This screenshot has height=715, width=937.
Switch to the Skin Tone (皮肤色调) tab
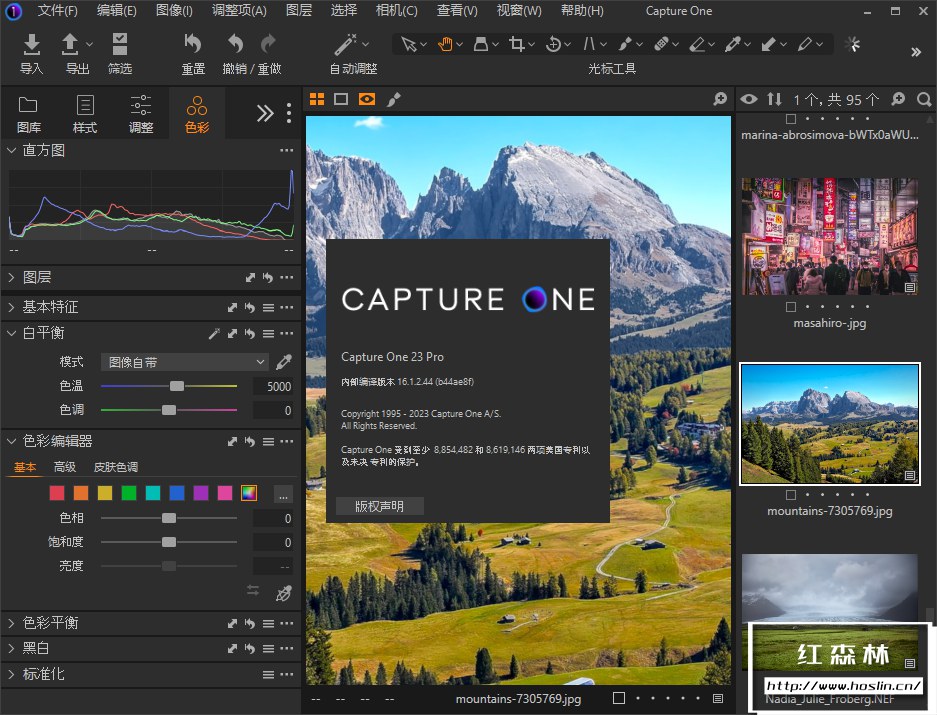116,467
